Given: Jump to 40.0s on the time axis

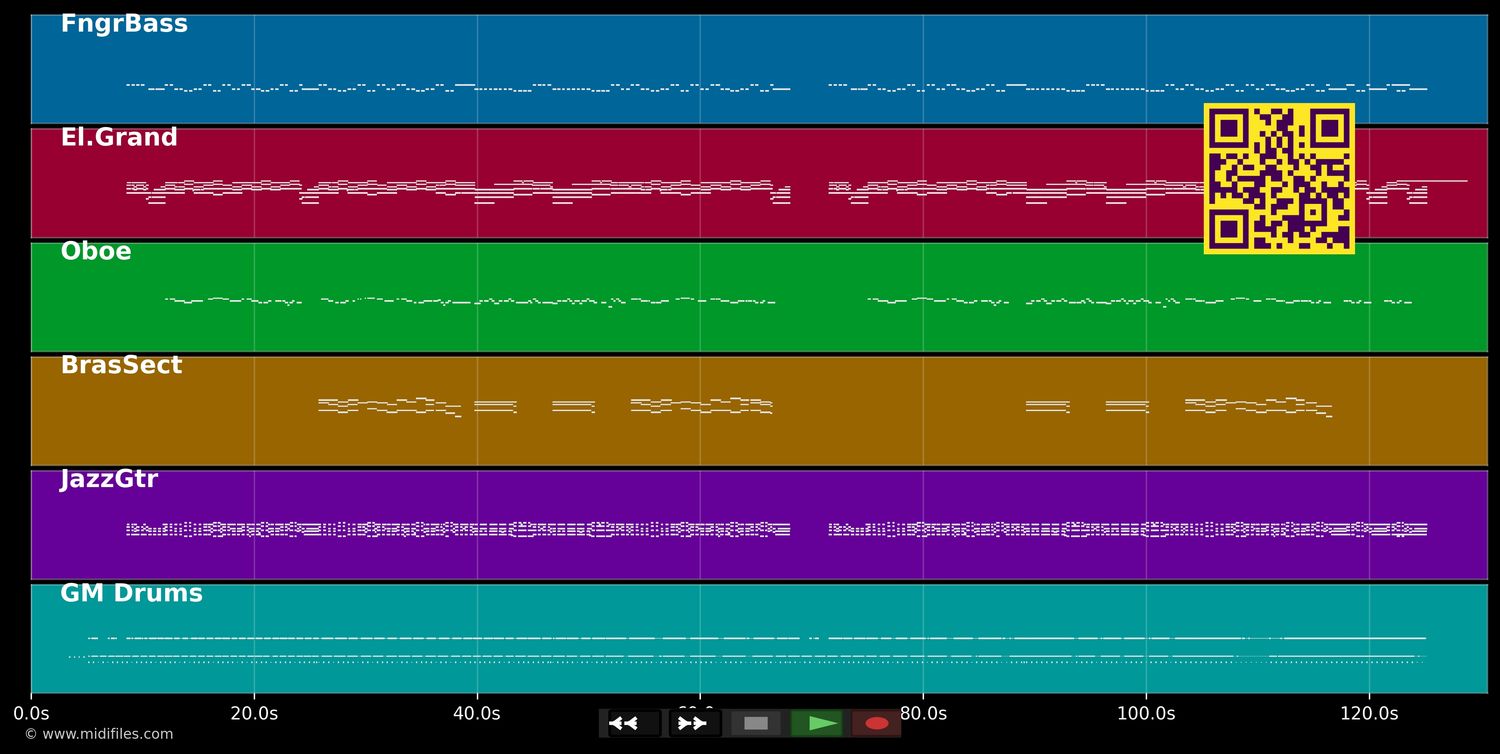Looking at the screenshot, I should click(477, 714).
